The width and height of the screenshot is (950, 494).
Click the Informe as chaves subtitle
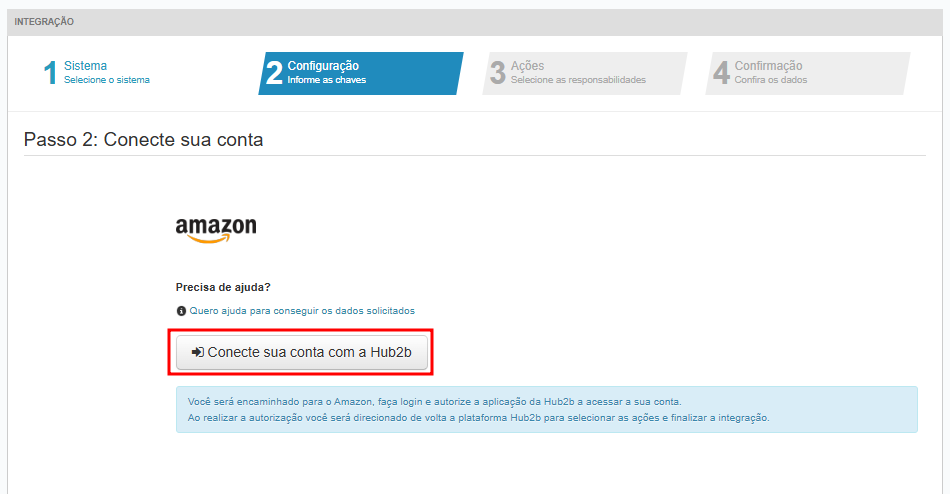coord(327,80)
